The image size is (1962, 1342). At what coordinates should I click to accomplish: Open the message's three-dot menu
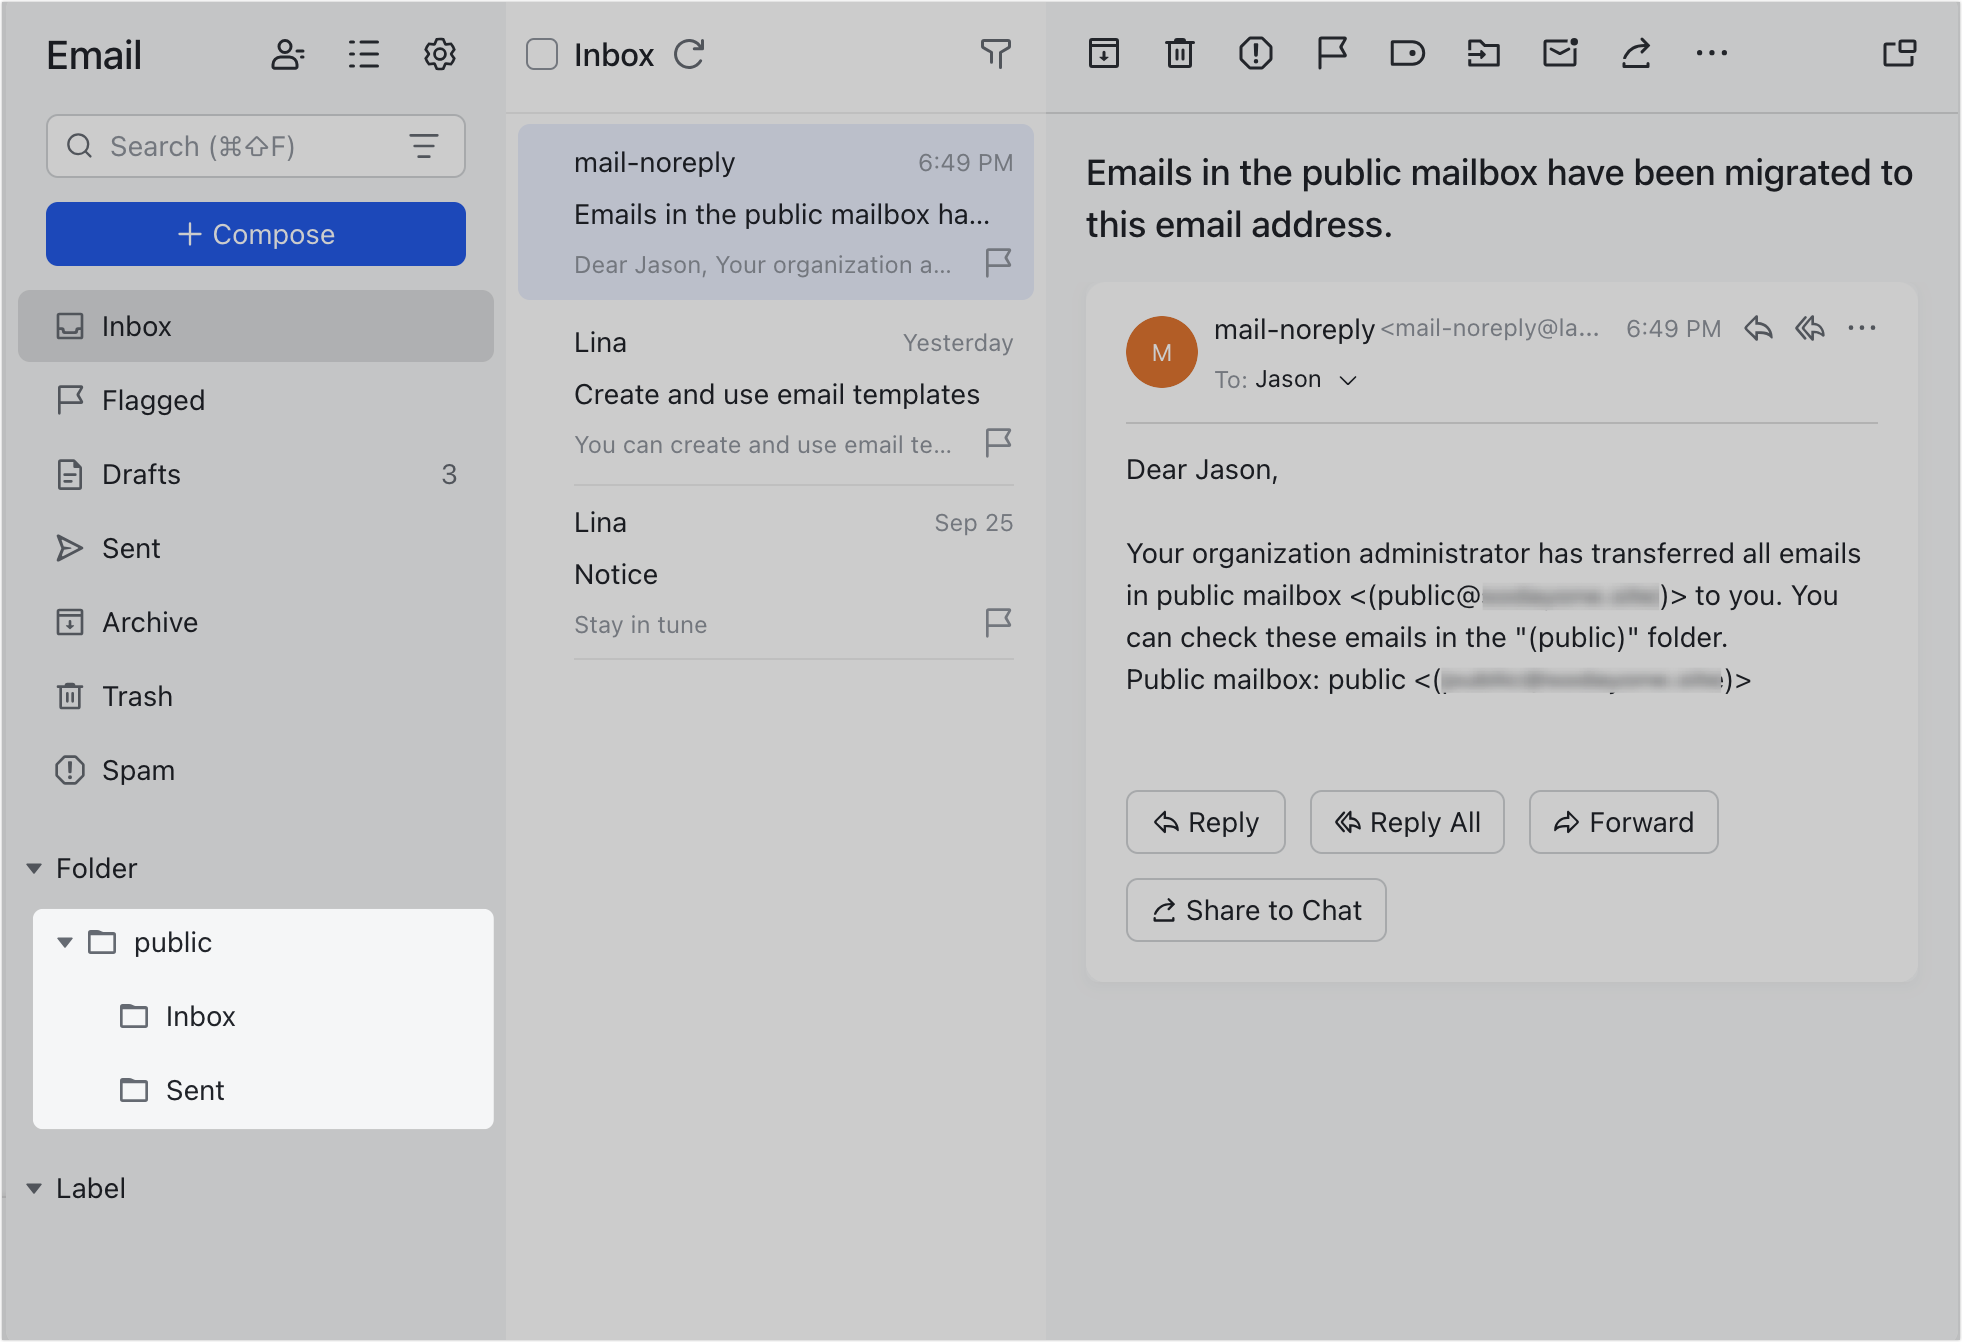1862,328
